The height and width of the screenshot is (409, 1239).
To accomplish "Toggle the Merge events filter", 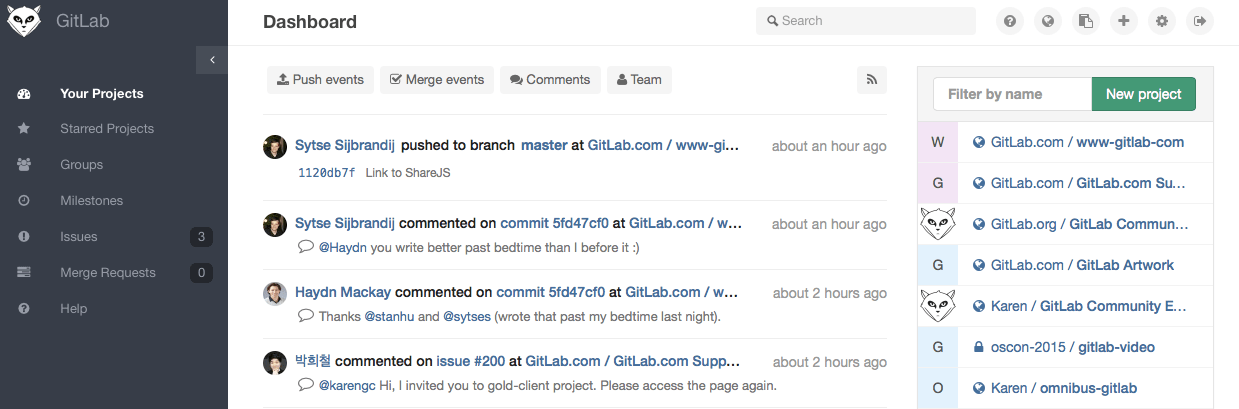I will pos(437,80).
